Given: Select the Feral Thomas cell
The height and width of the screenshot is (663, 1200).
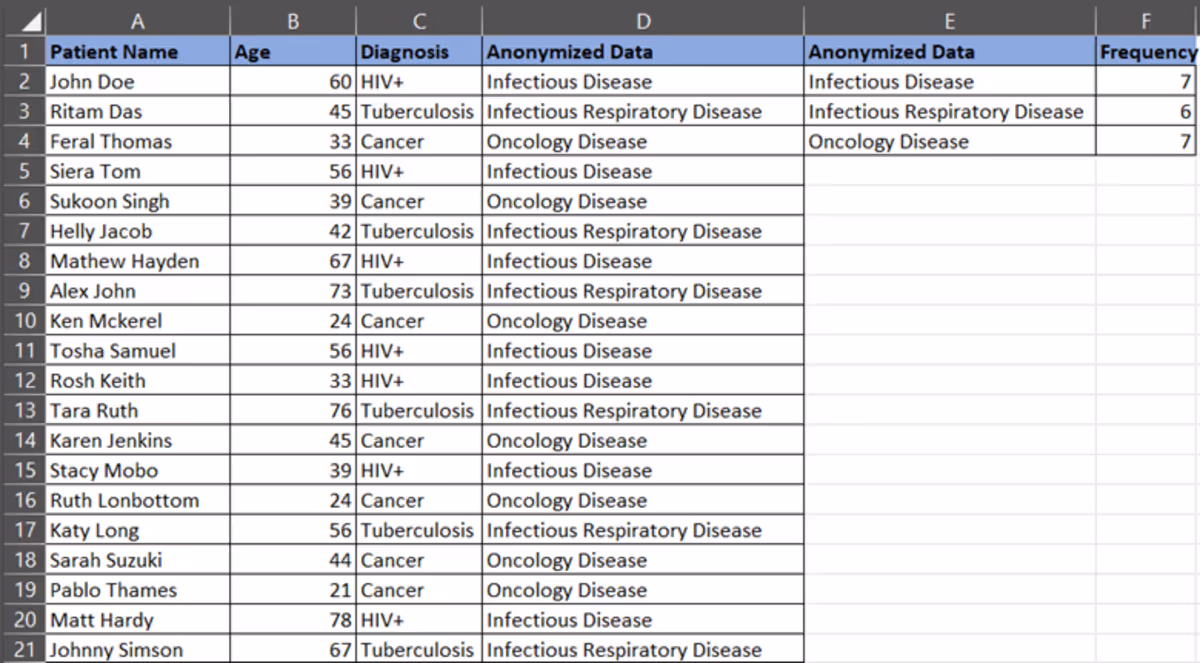Looking at the screenshot, I should click(x=138, y=142).
